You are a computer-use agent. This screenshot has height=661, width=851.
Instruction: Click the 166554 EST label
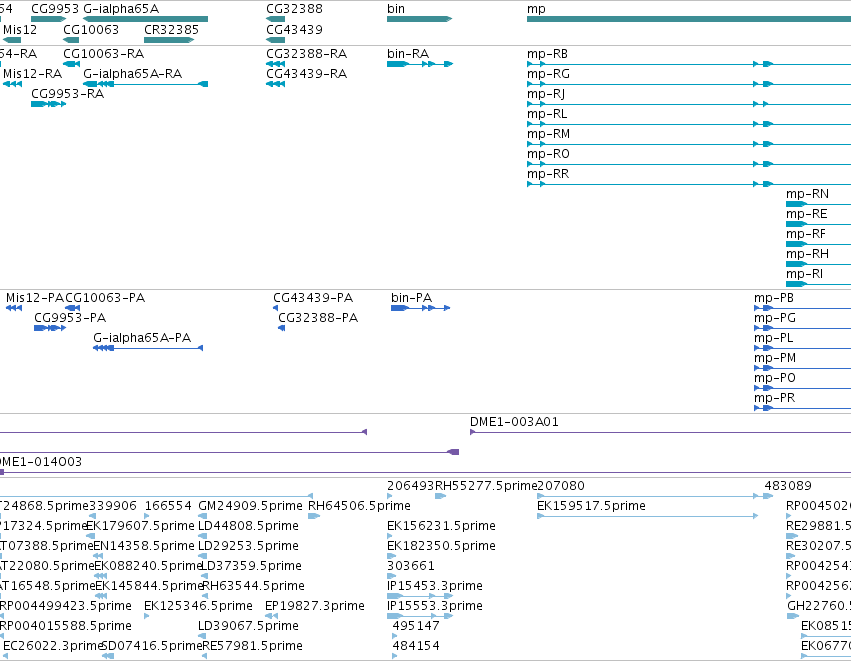[168, 506]
